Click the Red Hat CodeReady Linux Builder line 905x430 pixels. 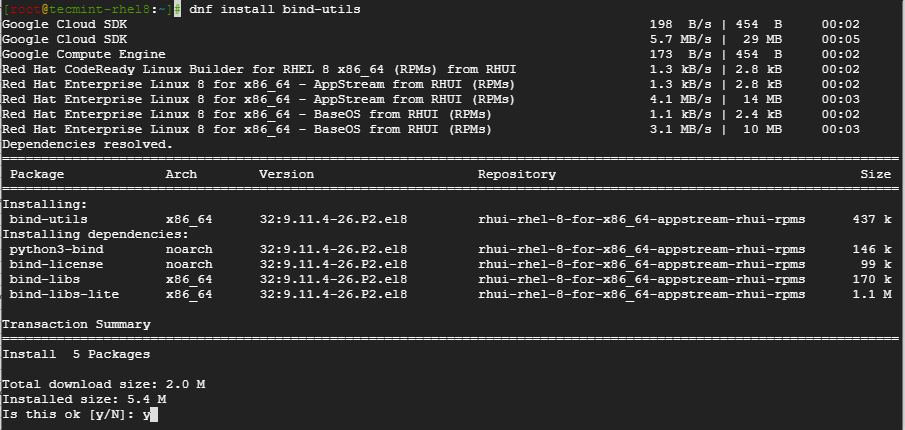click(258, 69)
